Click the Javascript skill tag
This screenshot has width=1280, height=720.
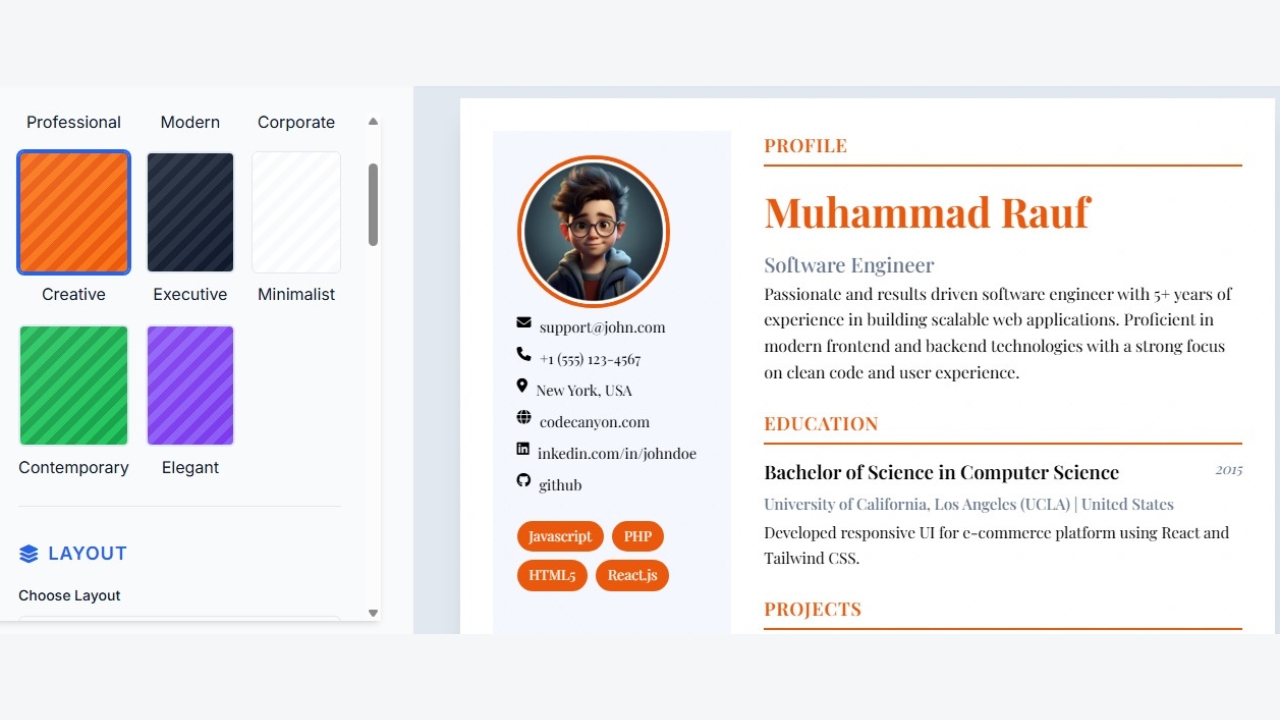click(560, 536)
